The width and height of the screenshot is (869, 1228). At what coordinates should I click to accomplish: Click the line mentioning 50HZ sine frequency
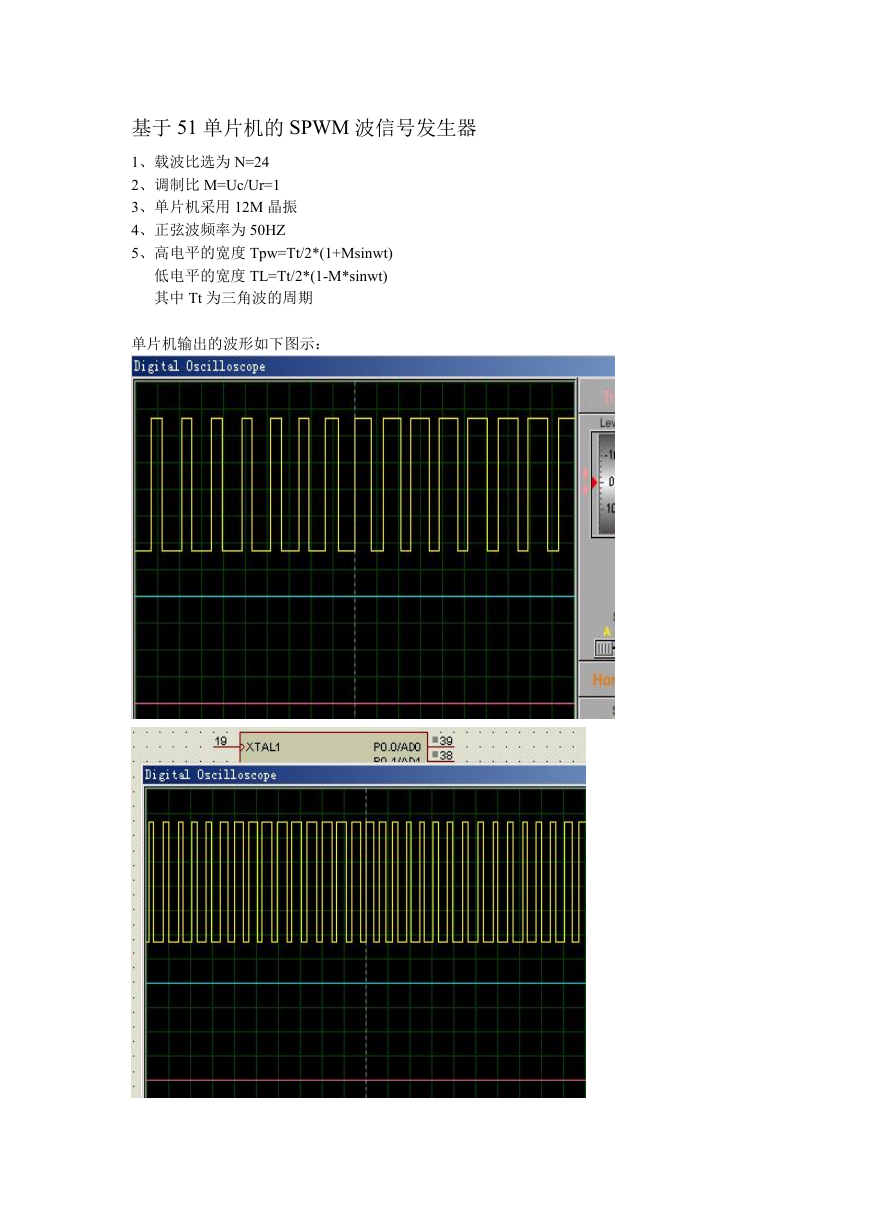(x=209, y=230)
